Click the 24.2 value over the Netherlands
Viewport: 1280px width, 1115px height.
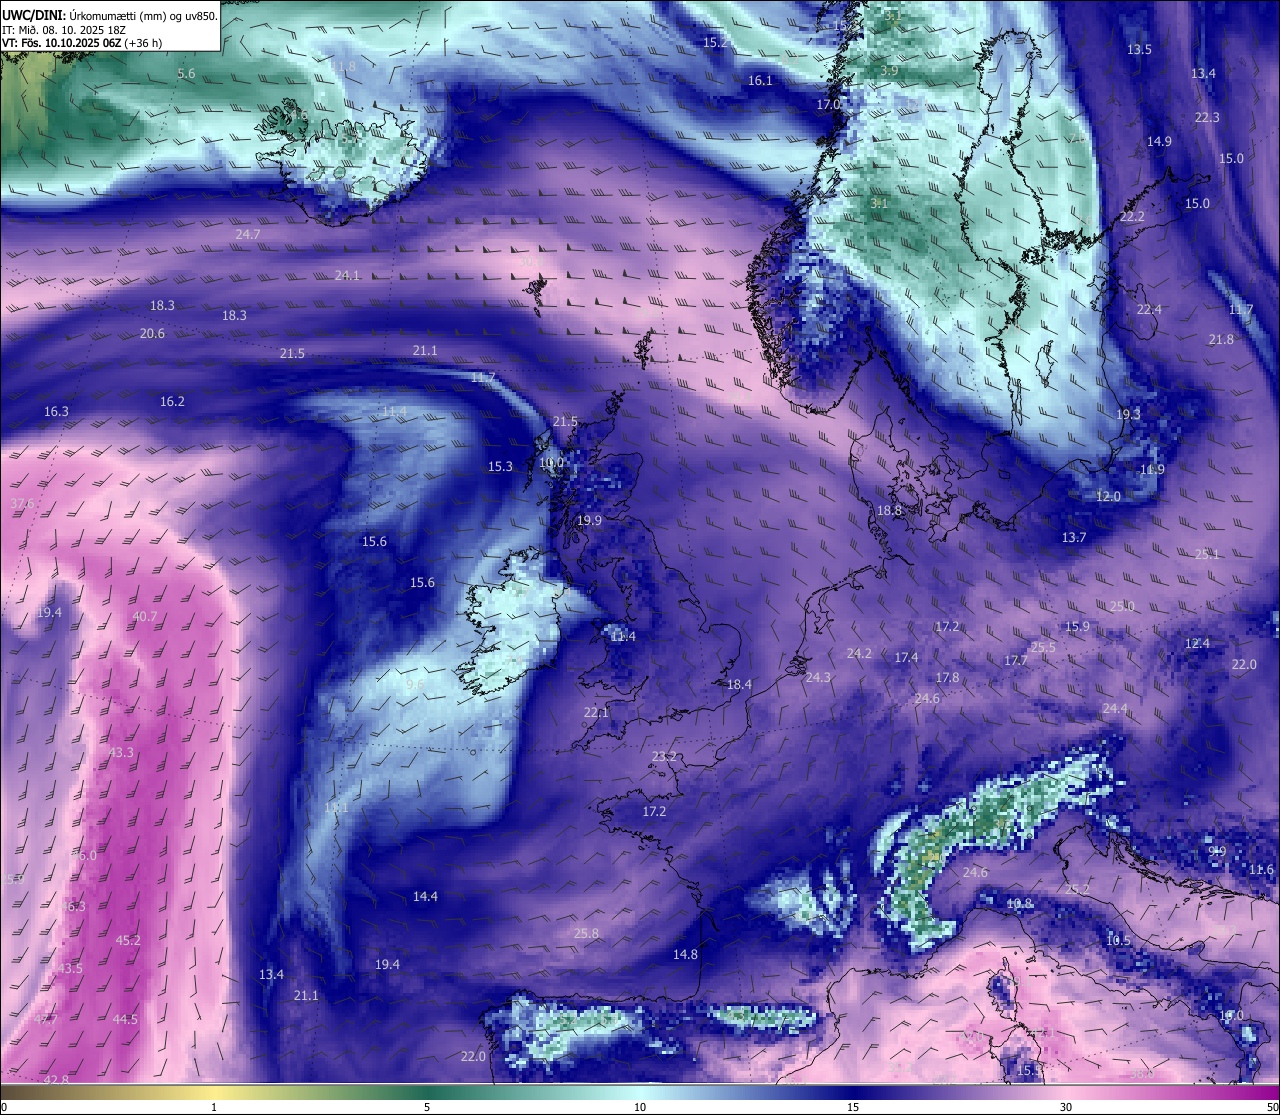[859, 654]
